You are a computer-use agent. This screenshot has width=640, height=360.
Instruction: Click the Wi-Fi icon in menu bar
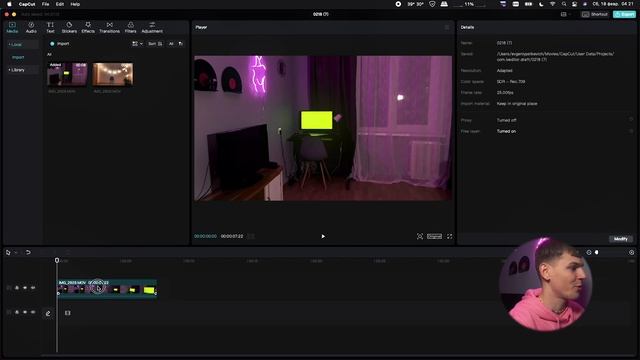[552, 4]
